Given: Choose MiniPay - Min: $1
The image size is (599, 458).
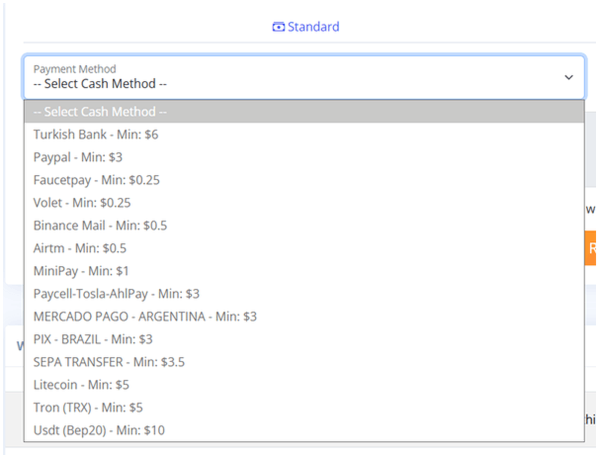Looking at the screenshot, I should [x=304, y=271].
